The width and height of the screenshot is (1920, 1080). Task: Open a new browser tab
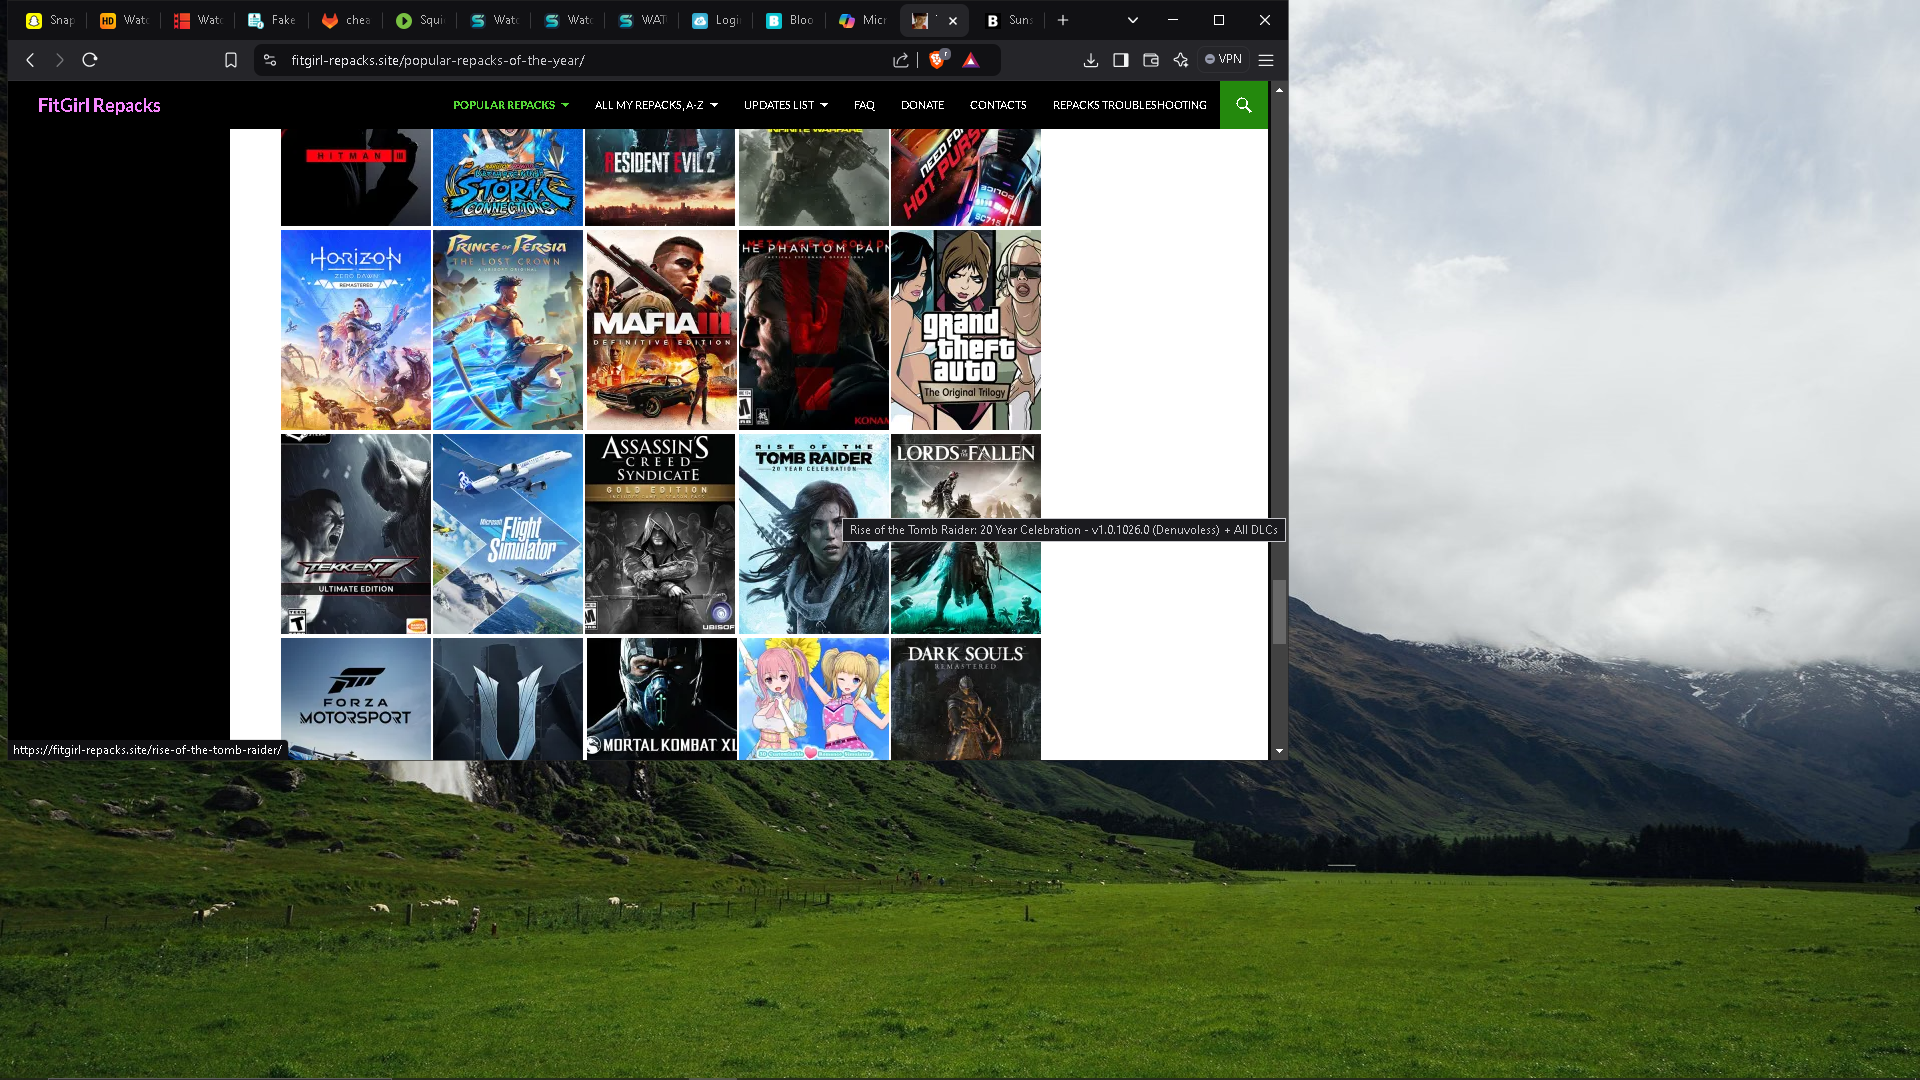pyautogui.click(x=1063, y=20)
